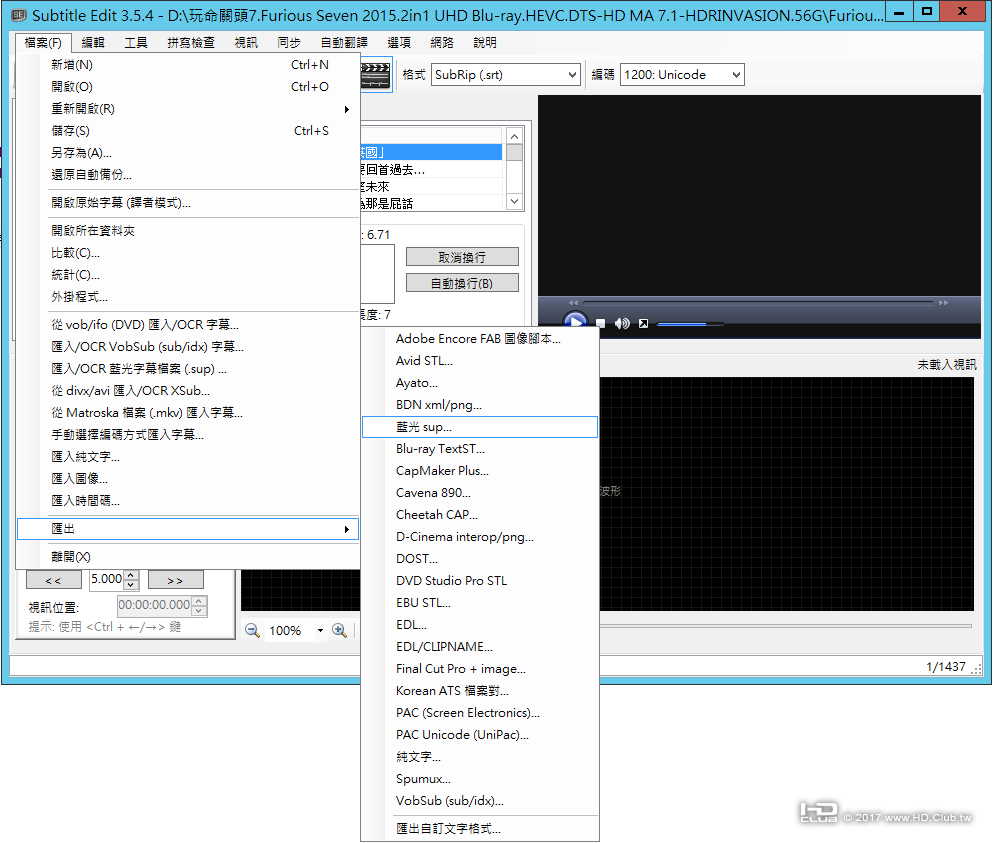Expand the 重新開啟(R) submenu
994x843 pixels.
(187, 109)
